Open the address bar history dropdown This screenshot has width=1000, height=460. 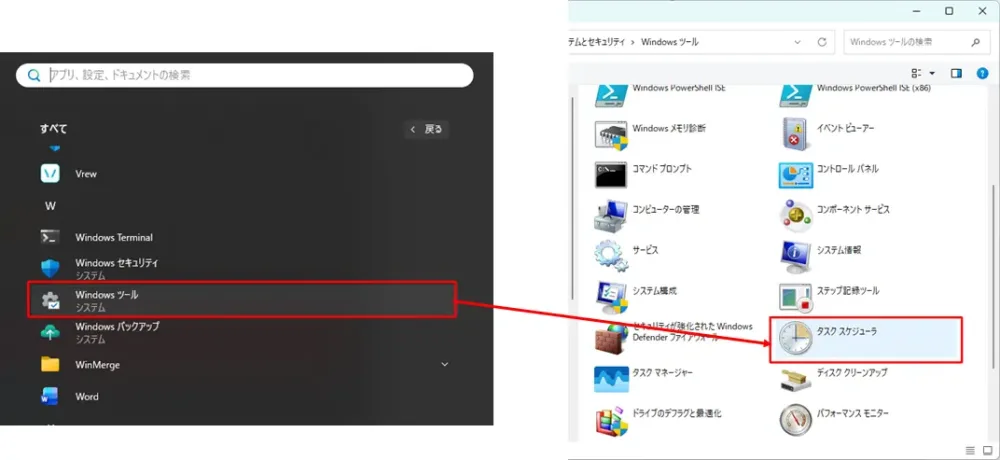tap(796, 42)
